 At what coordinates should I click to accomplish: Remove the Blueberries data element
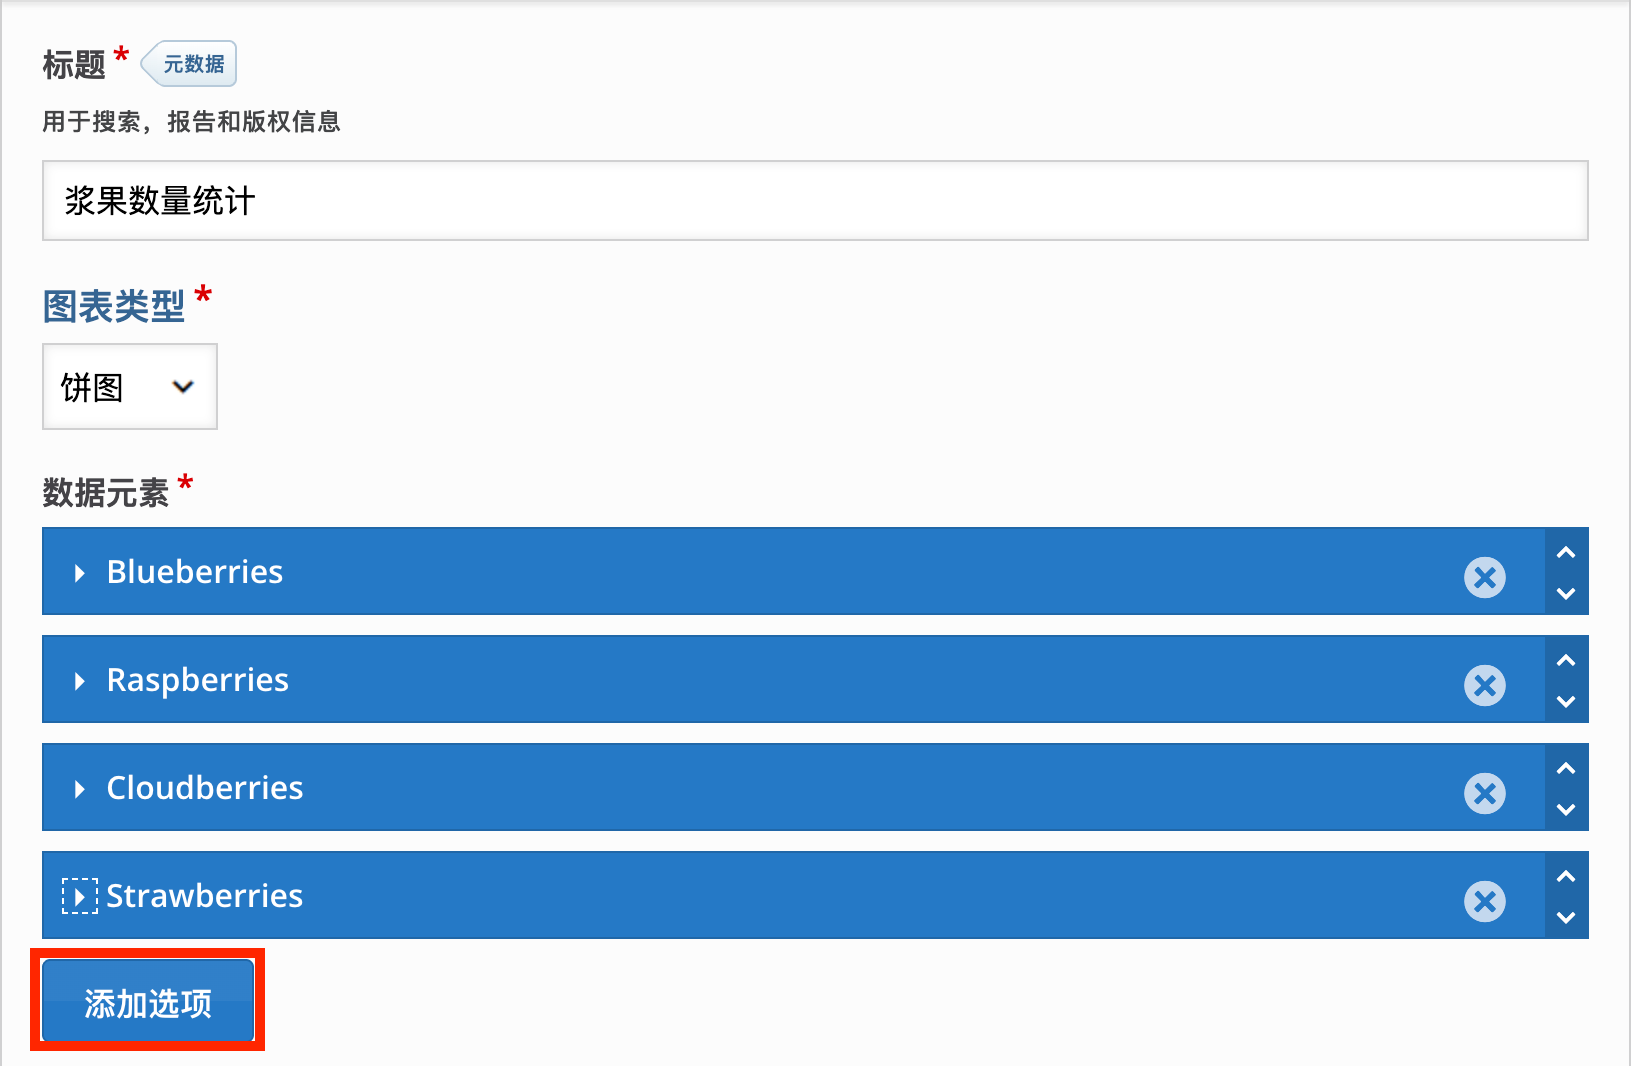pos(1485,577)
